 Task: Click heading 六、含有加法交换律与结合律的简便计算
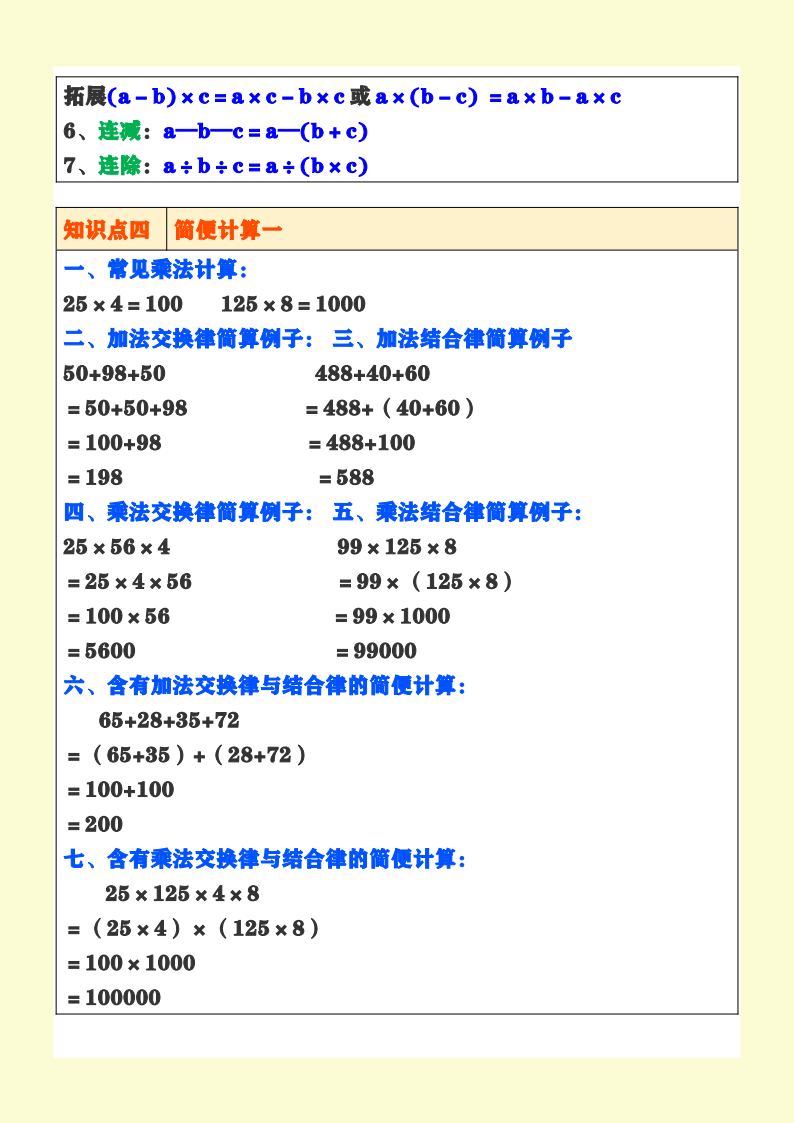click(265, 686)
